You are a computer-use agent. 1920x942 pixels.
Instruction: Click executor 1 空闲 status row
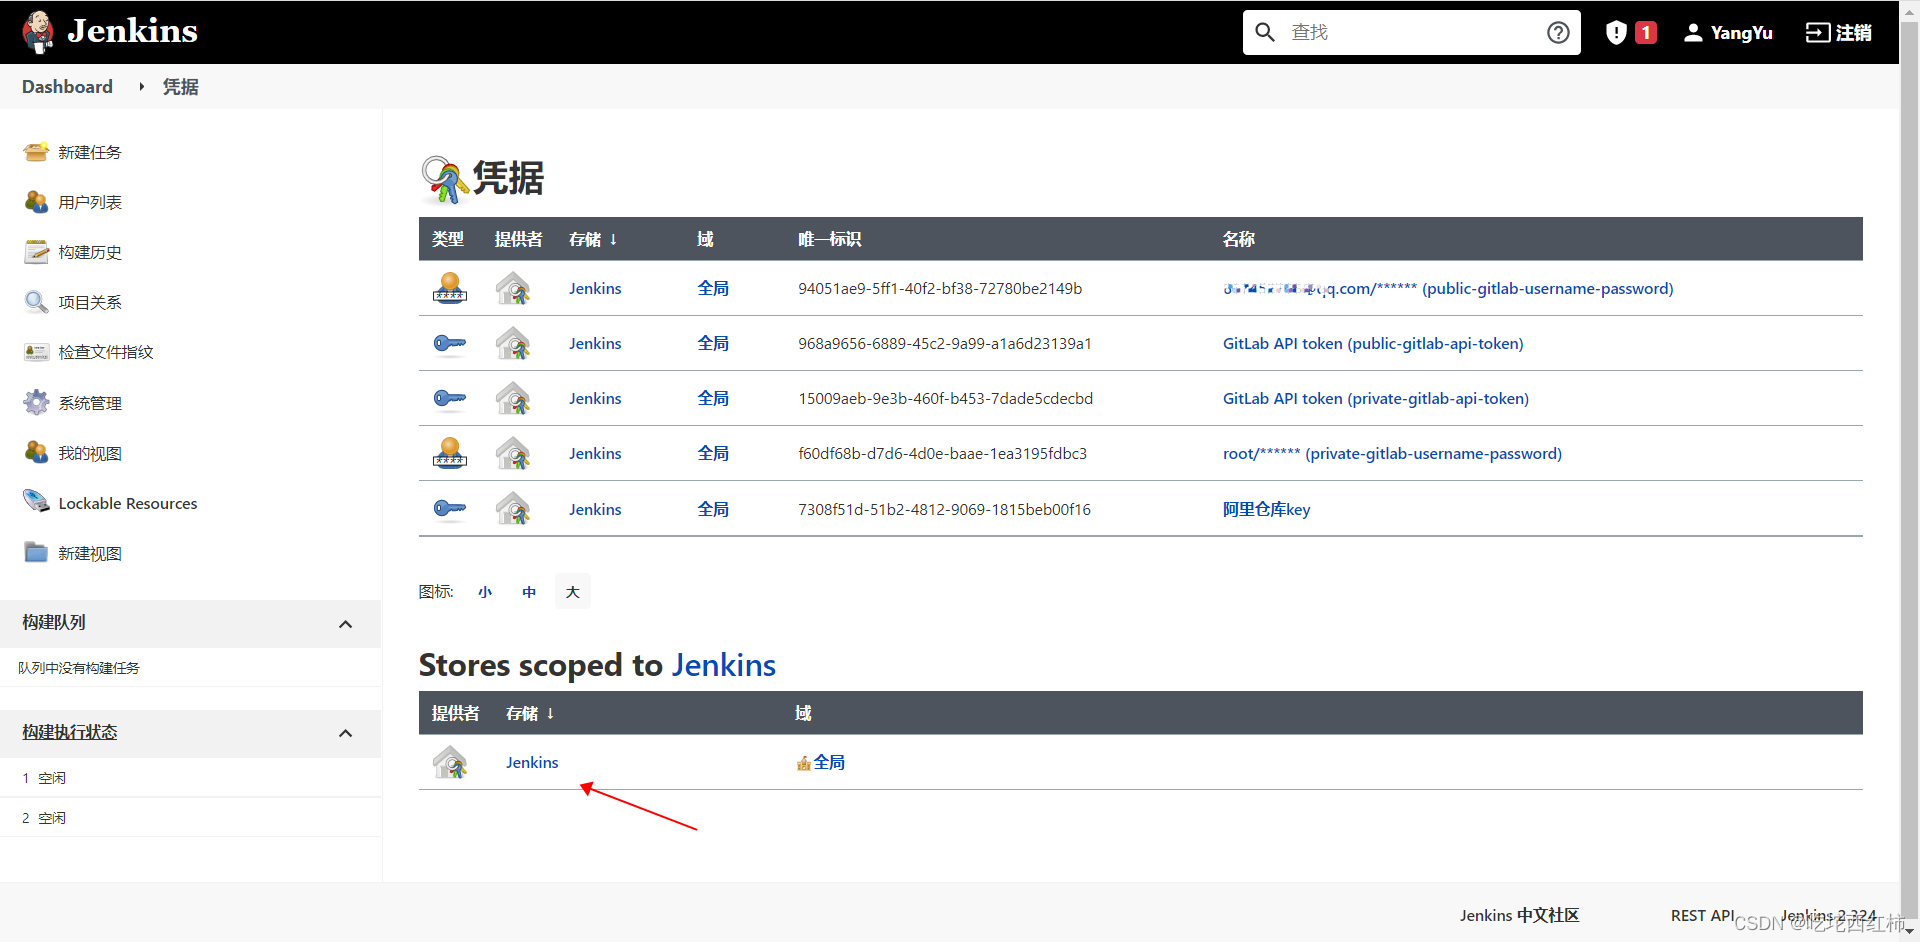[x=190, y=778]
